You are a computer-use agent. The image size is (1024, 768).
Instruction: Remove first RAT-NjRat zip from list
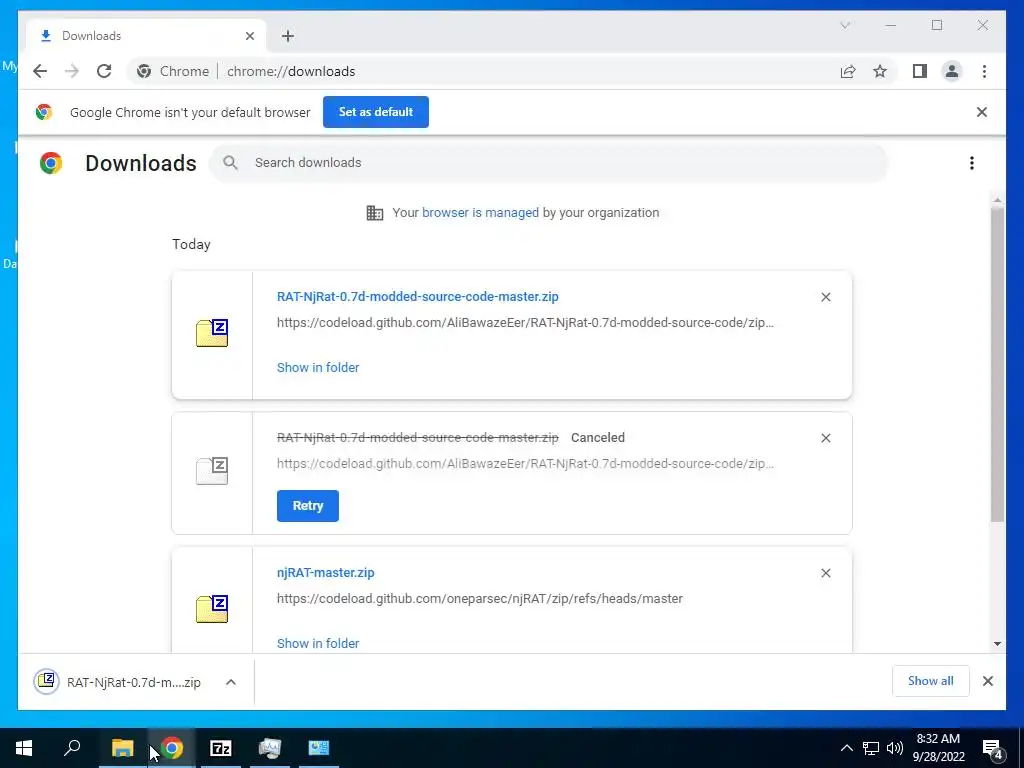coord(825,297)
